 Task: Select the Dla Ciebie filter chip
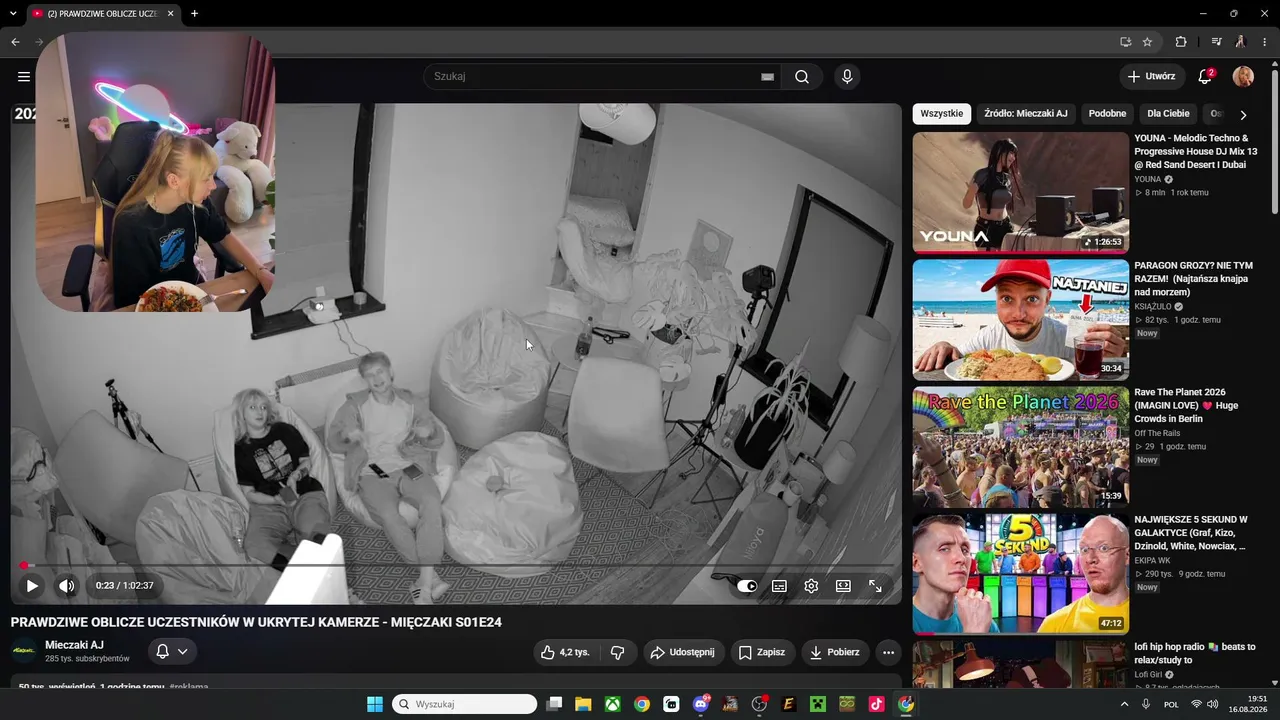(1168, 114)
